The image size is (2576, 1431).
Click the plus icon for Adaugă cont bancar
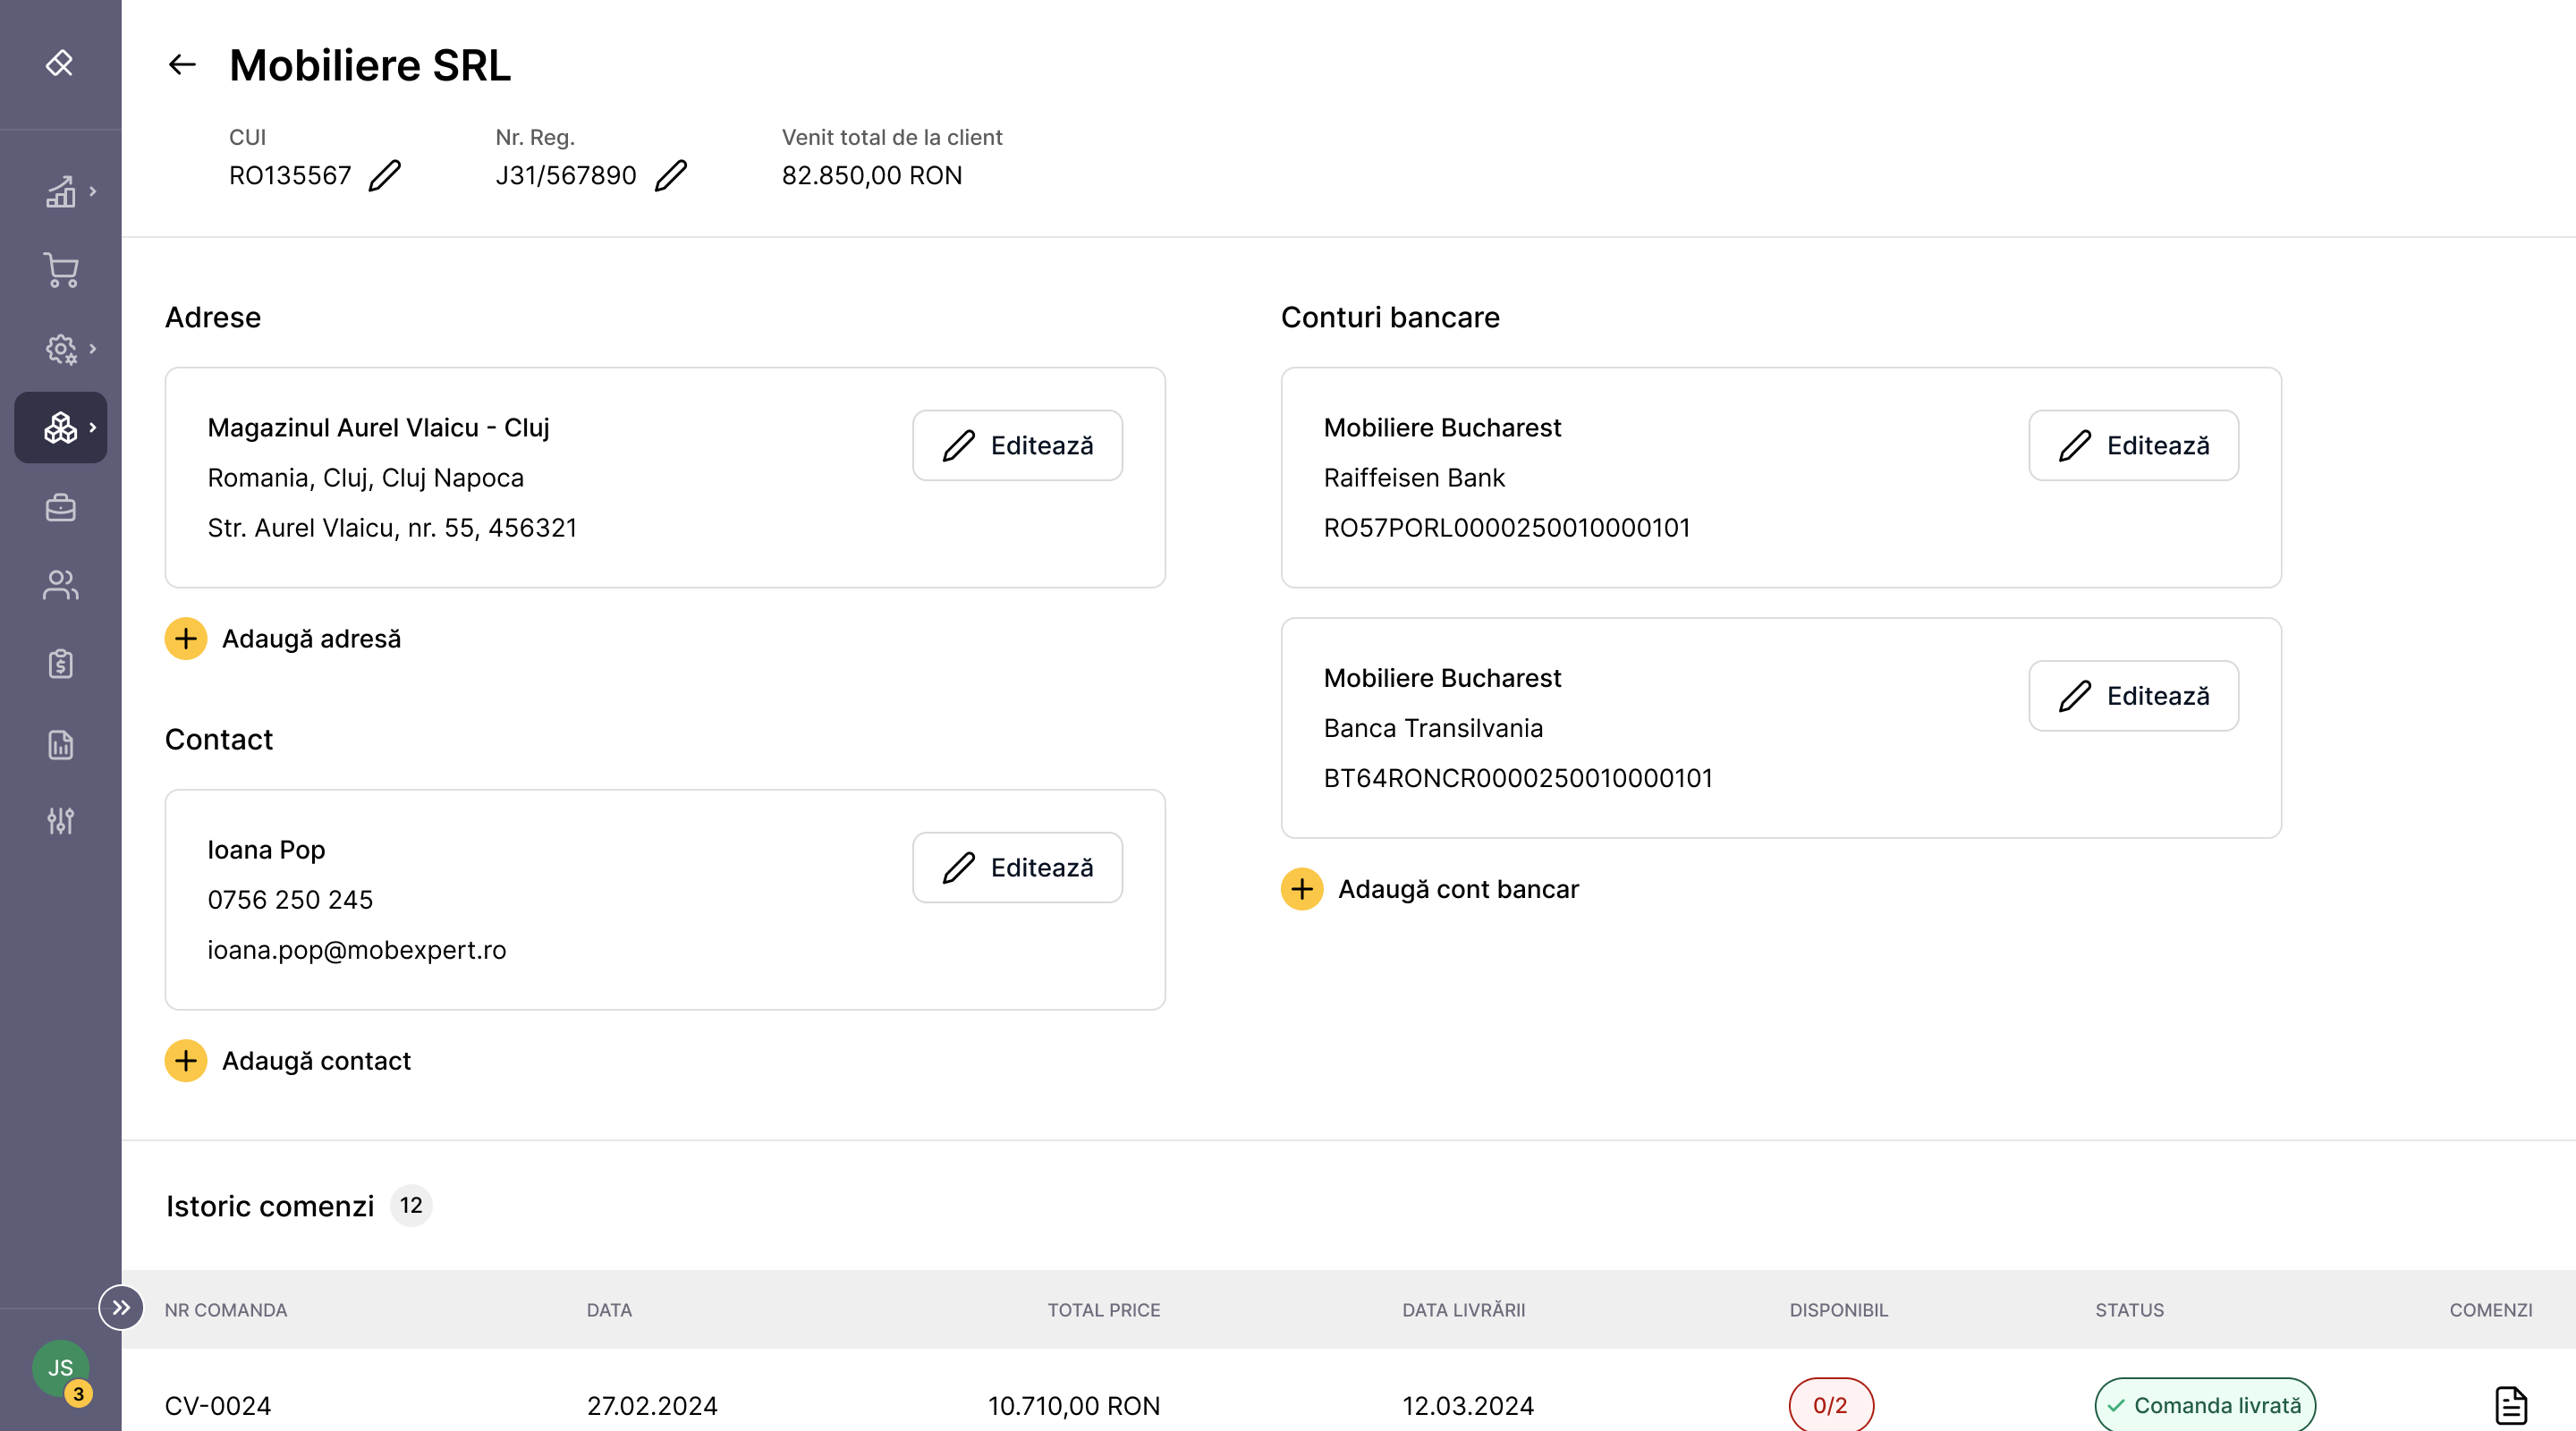1302,888
